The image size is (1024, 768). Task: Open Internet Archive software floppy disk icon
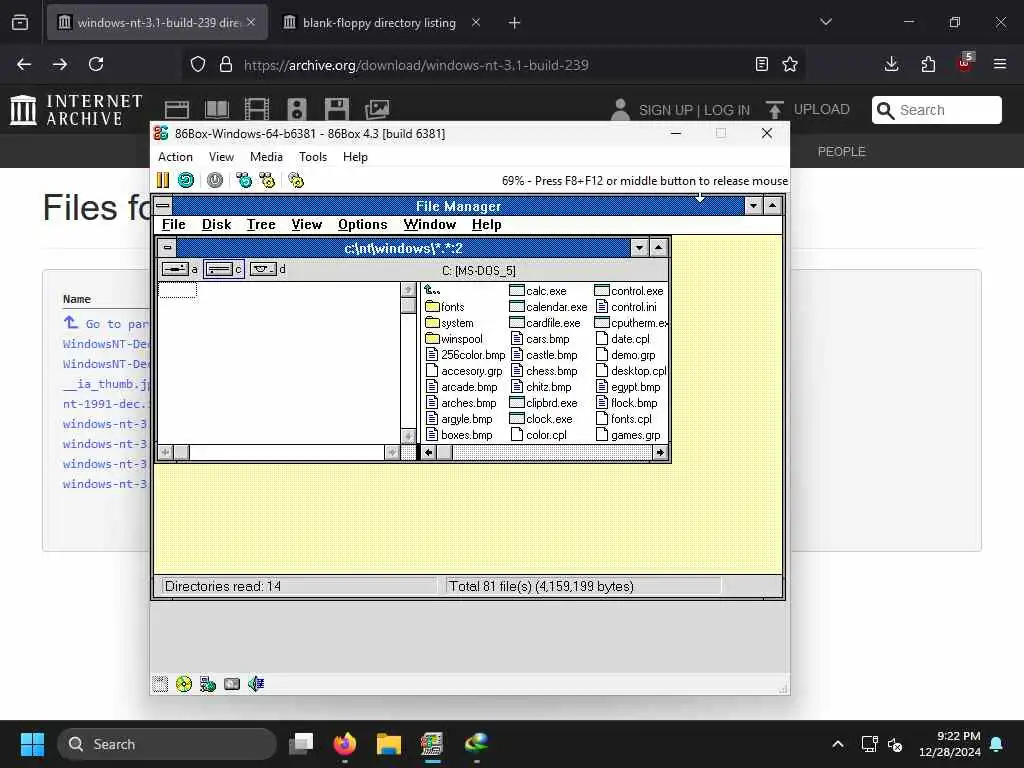337,110
